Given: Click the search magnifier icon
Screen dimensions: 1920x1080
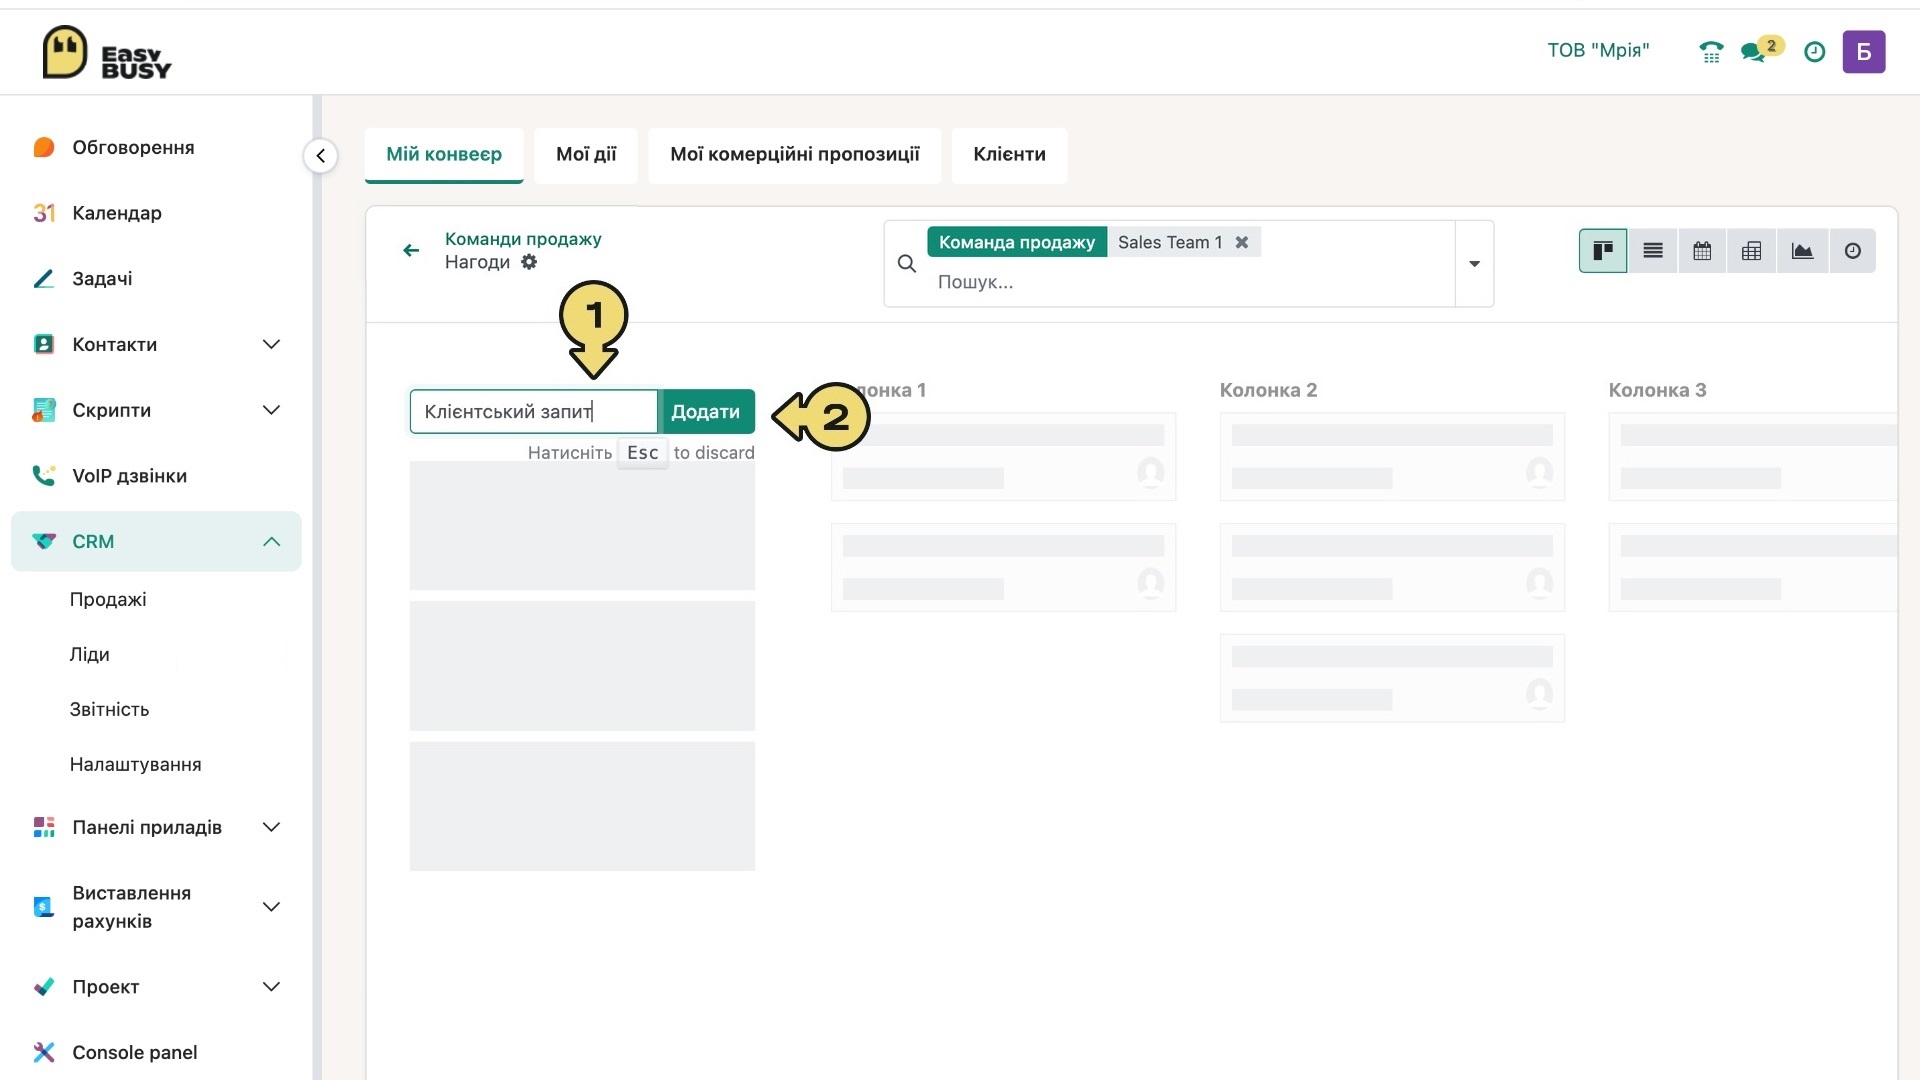Looking at the screenshot, I should 907,264.
